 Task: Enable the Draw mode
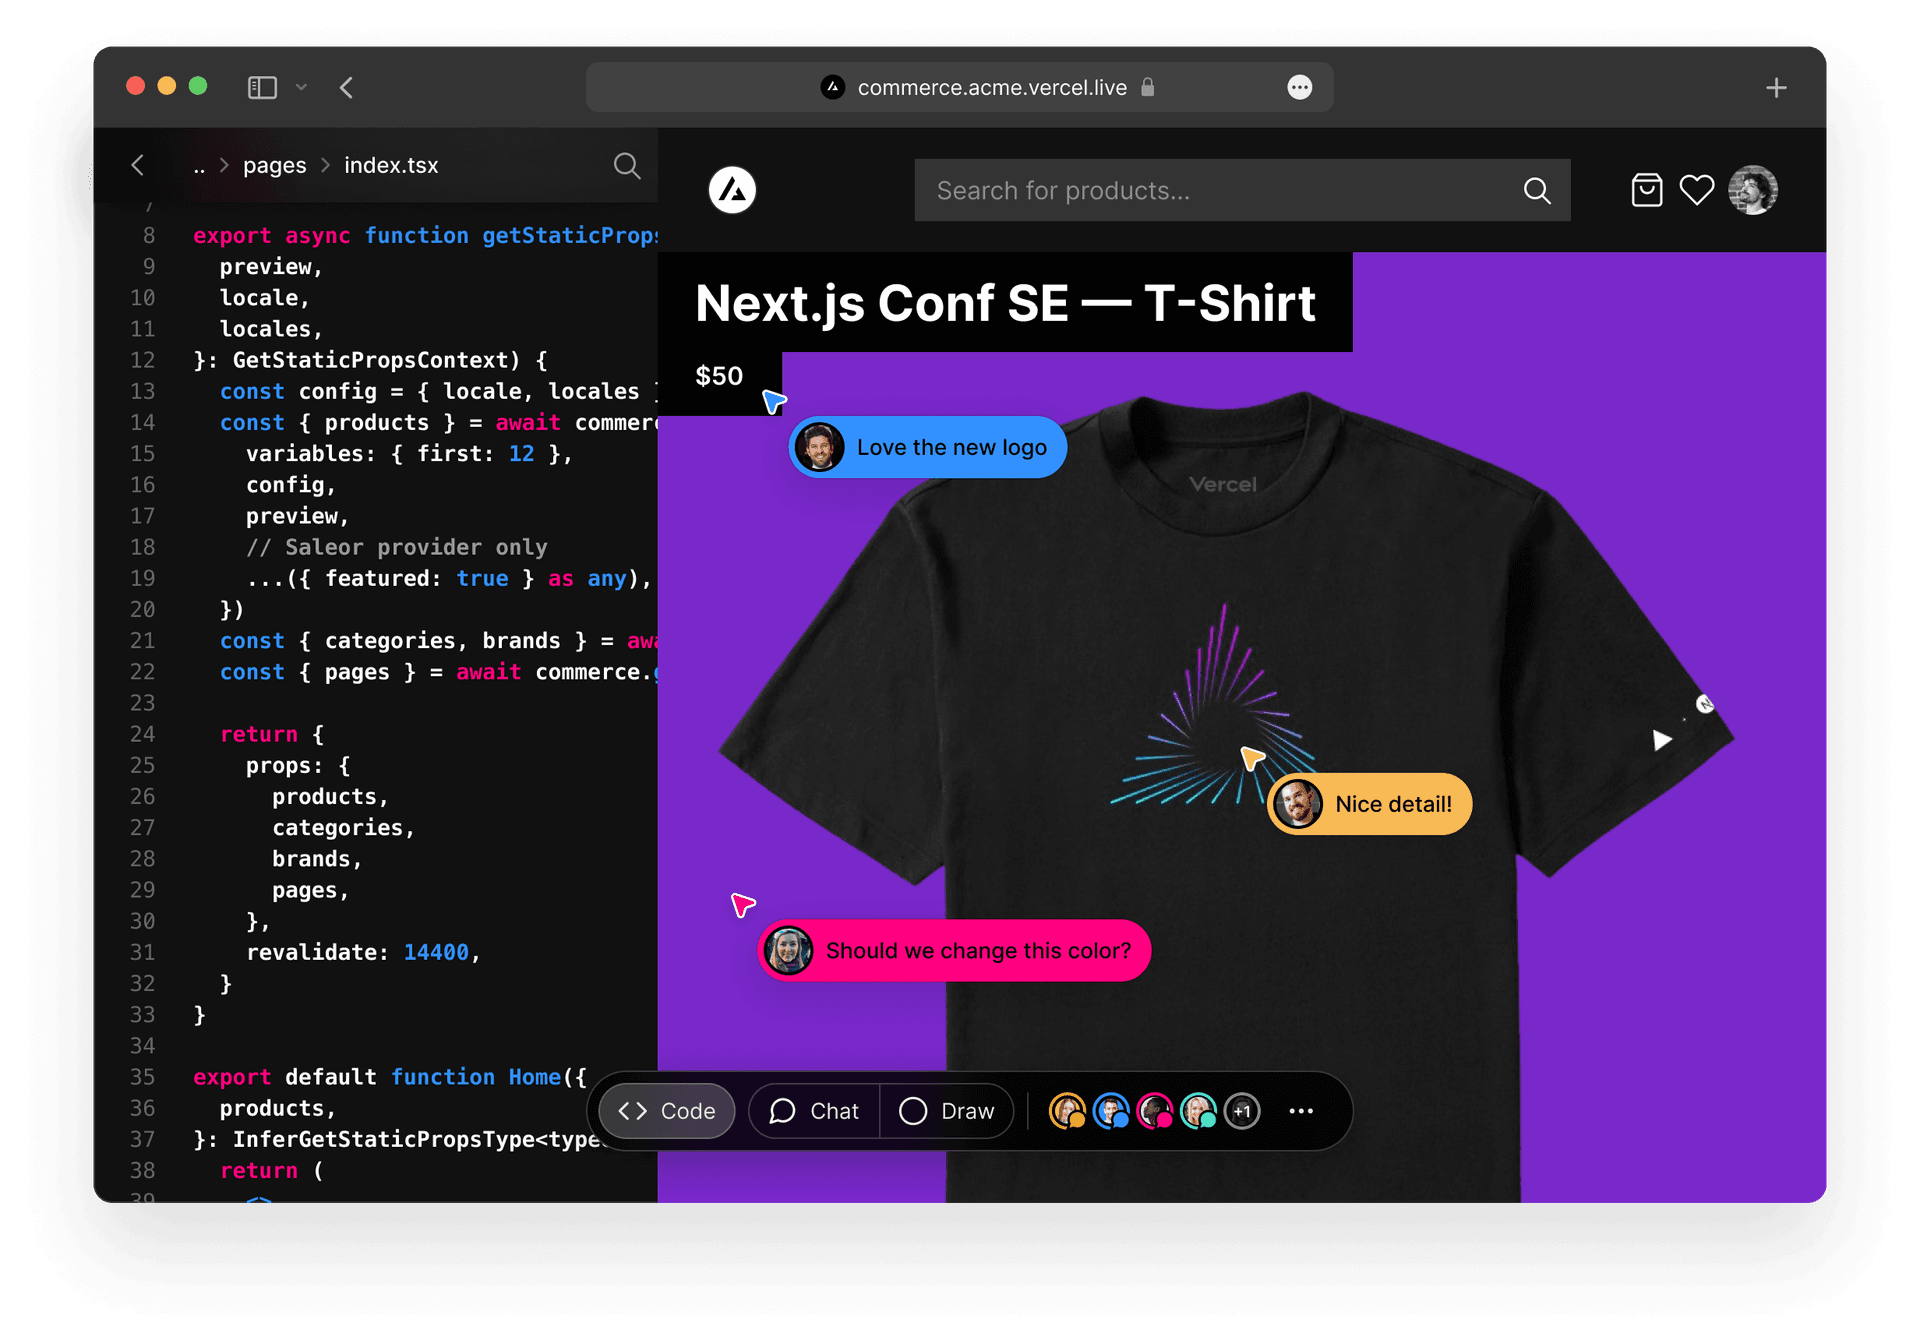coord(947,1111)
